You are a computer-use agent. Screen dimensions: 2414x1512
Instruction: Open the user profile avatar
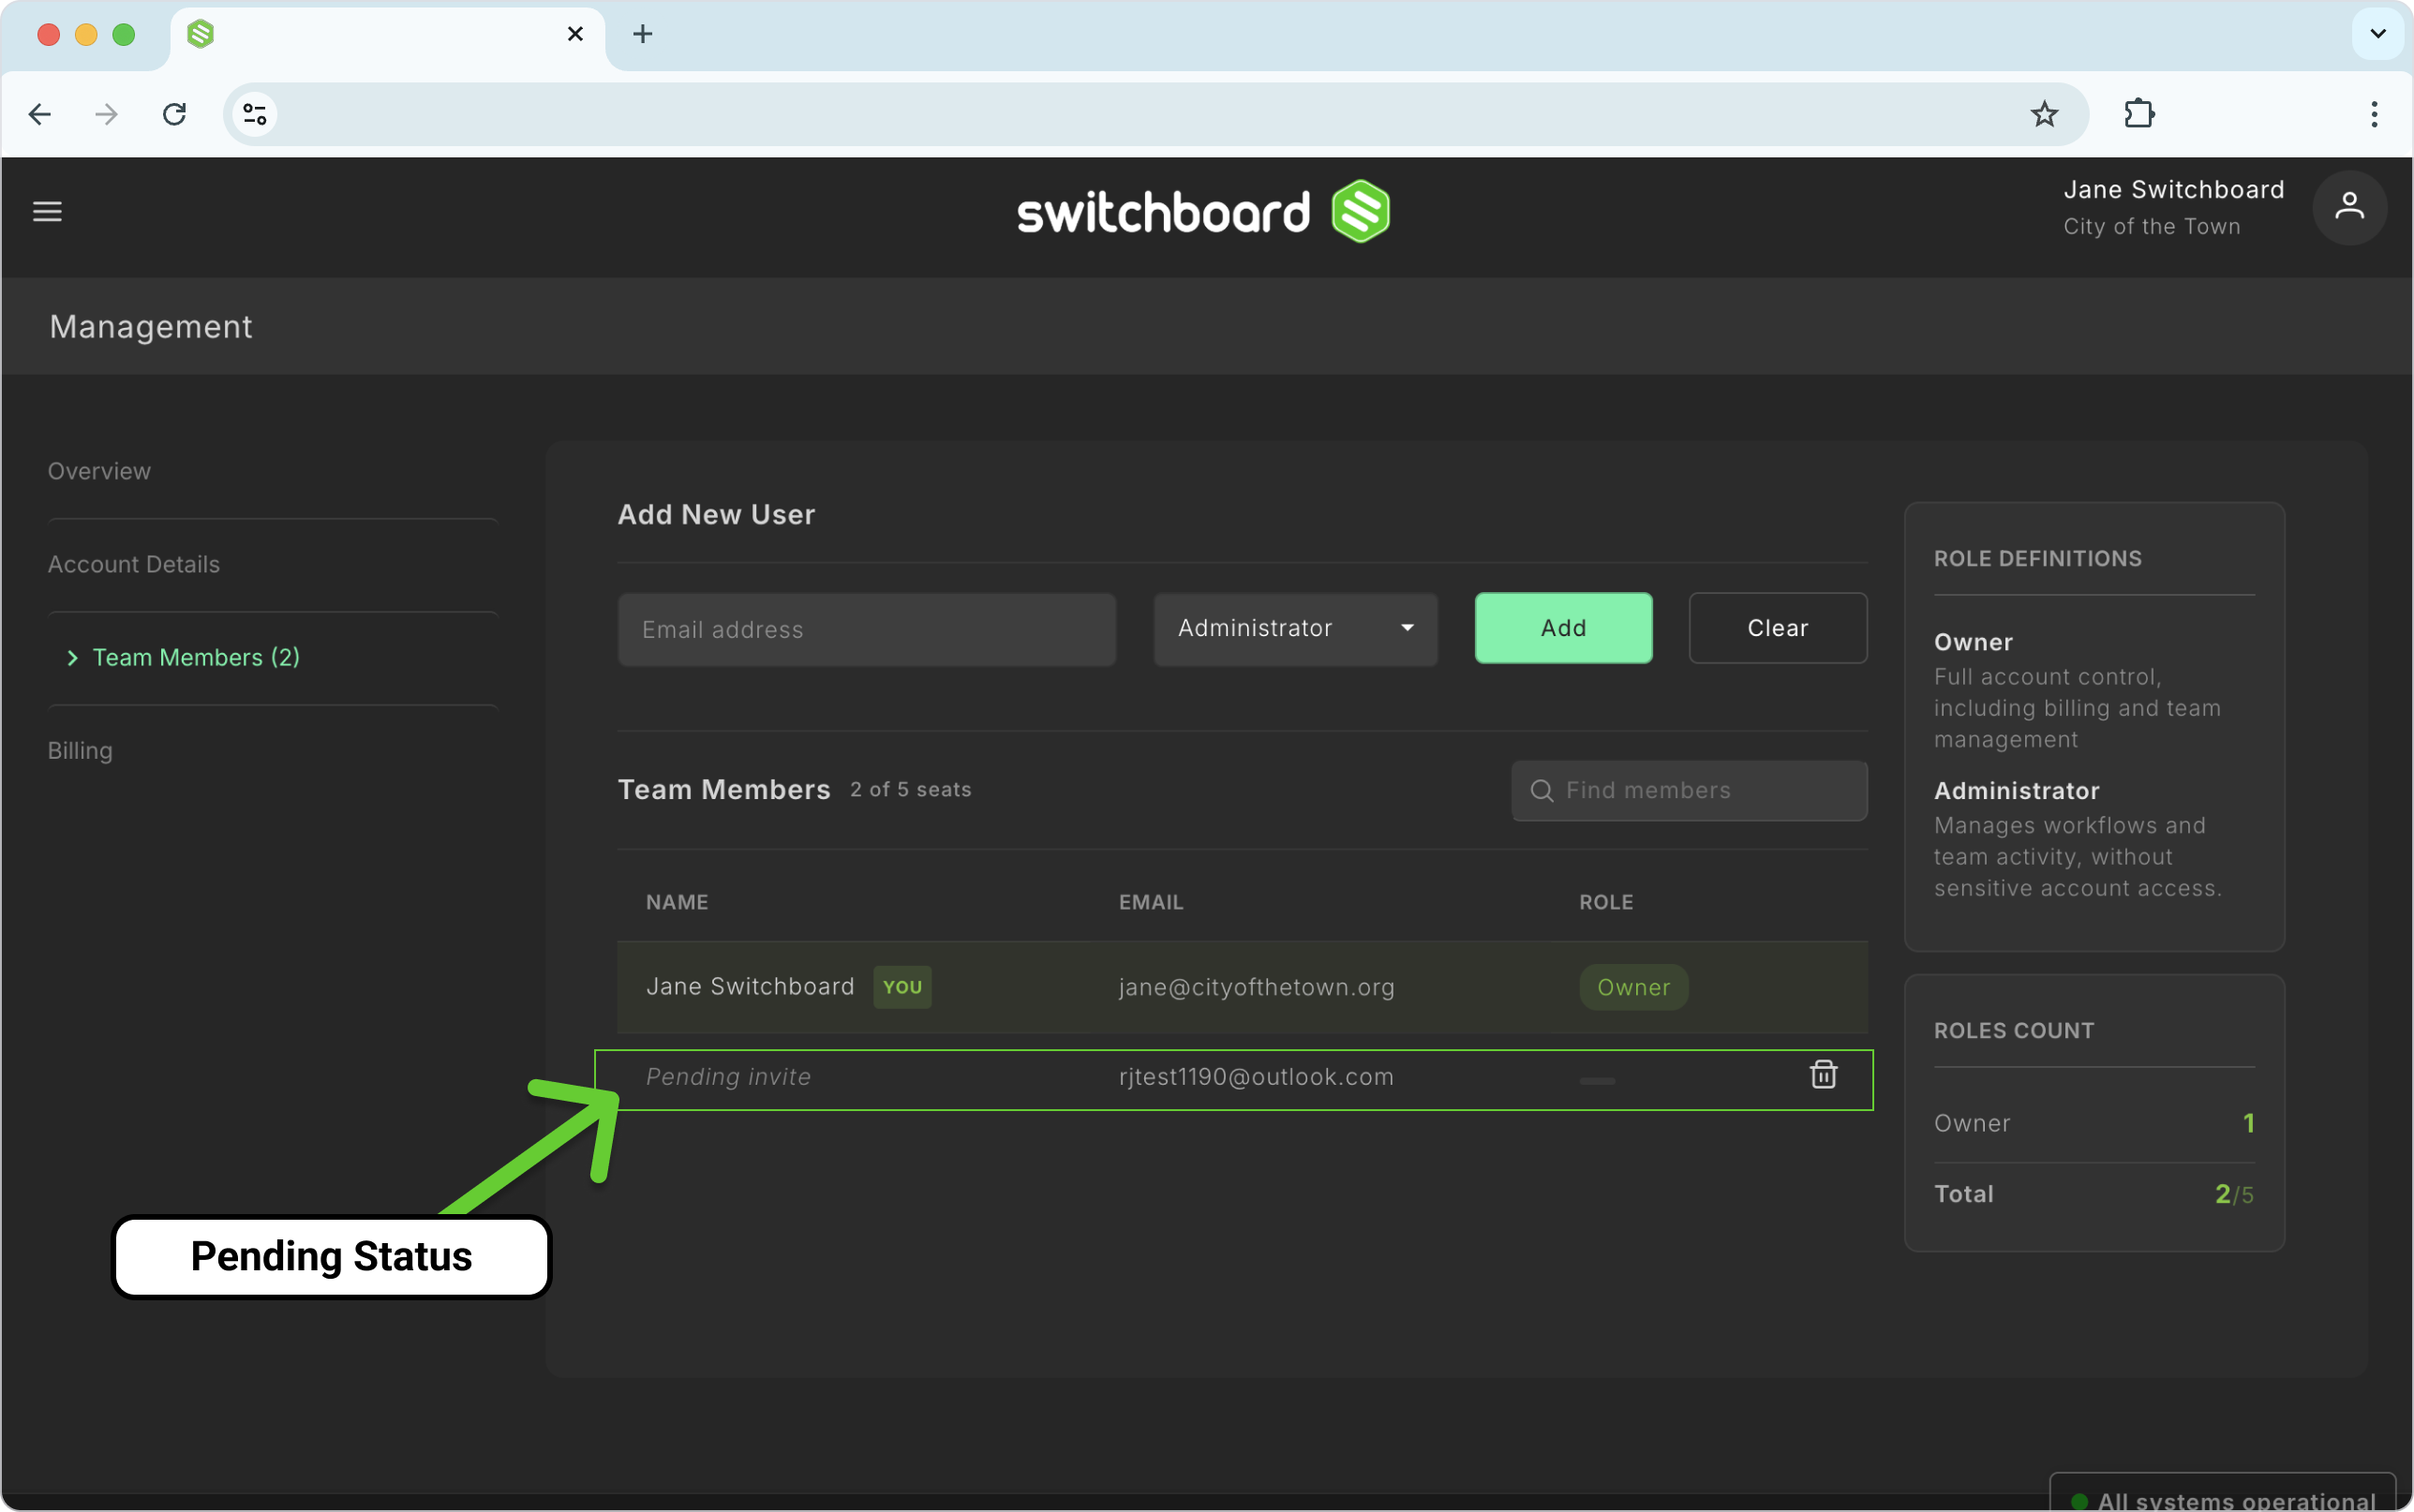(2349, 207)
